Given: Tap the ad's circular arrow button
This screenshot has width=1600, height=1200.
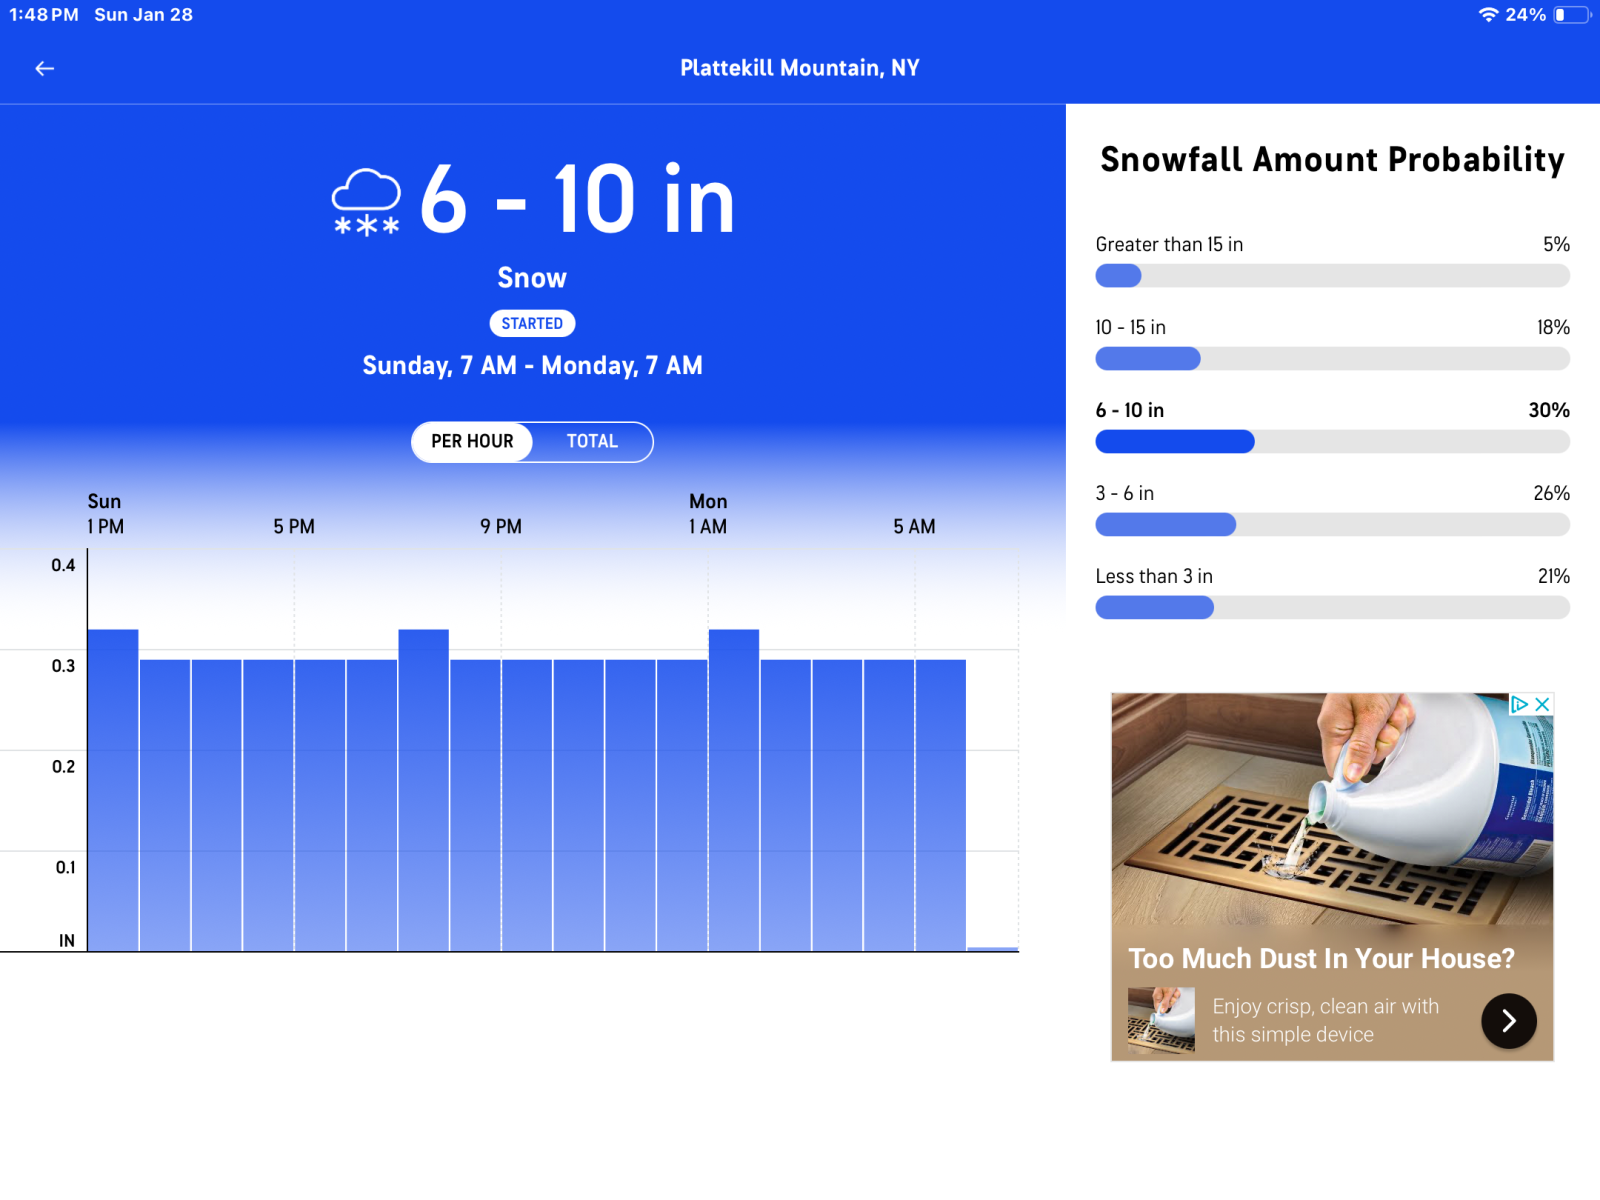Looking at the screenshot, I should [x=1508, y=1020].
